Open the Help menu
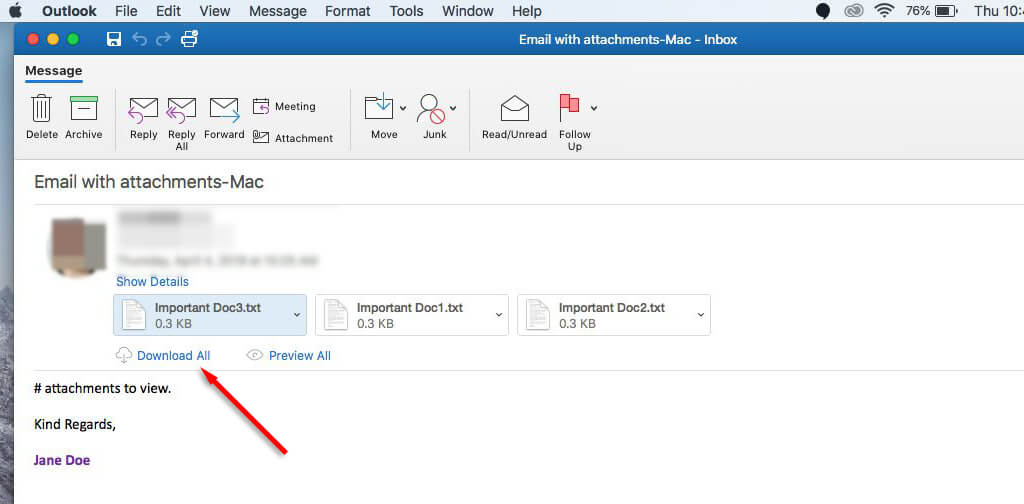This screenshot has width=1024, height=504. click(x=526, y=11)
